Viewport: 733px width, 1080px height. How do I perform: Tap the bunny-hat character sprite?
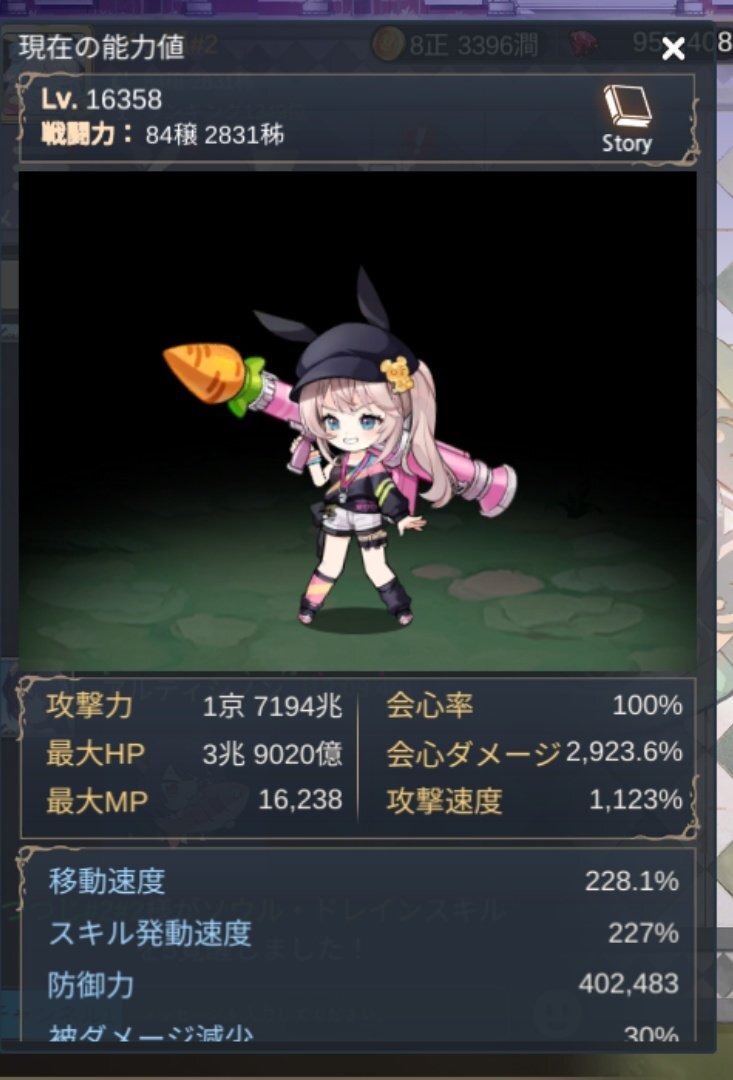pyautogui.click(x=358, y=455)
